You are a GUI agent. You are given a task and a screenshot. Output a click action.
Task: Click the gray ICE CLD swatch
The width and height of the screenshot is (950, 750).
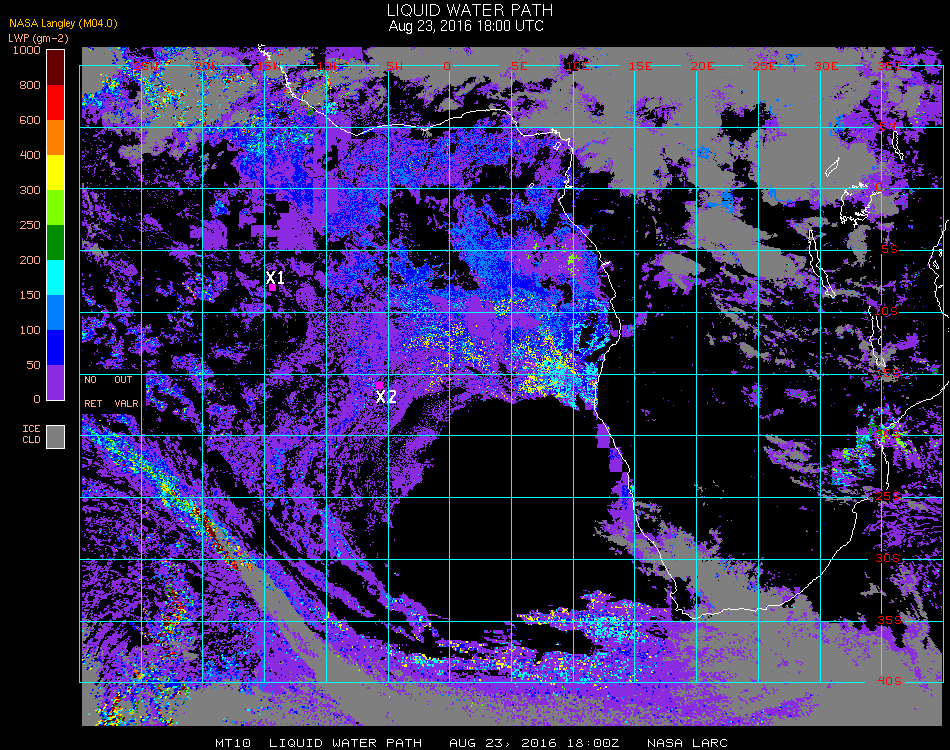[56, 437]
